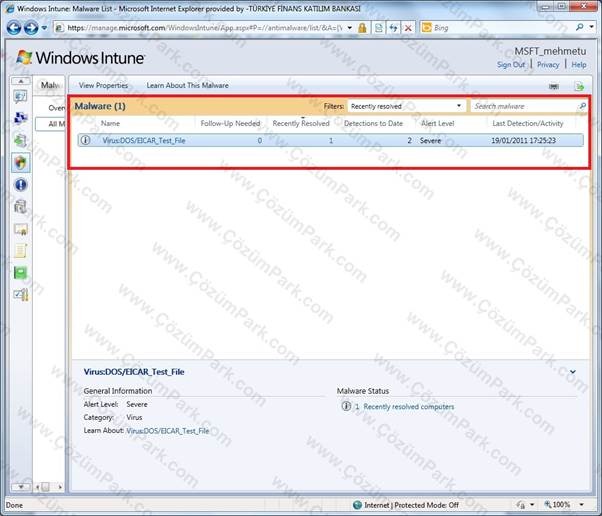Open Computers workspace icon (blue networked PCs)
The image size is (602, 516).
coord(20,118)
